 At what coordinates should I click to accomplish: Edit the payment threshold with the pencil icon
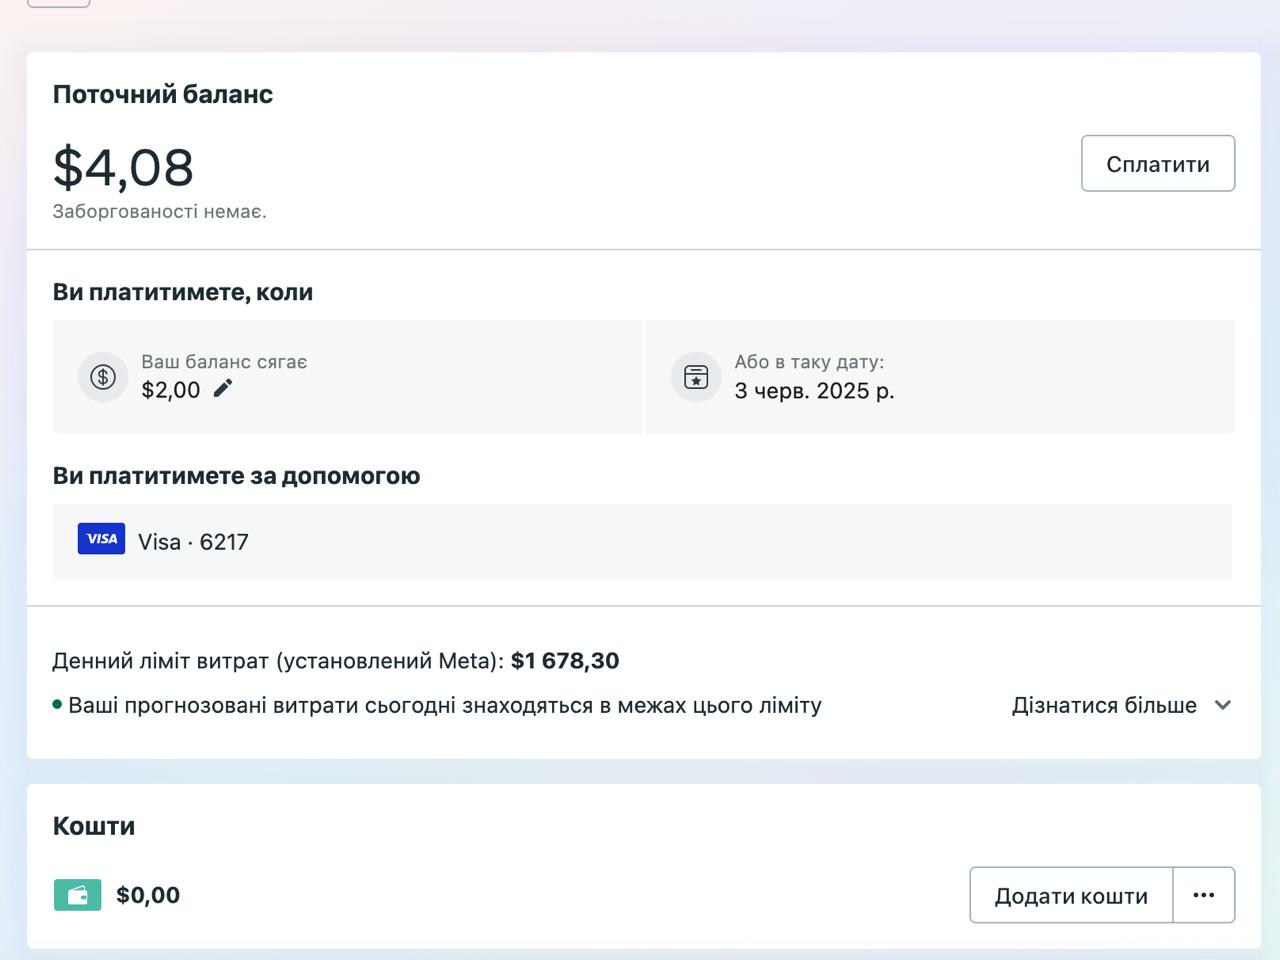point(223,388)
